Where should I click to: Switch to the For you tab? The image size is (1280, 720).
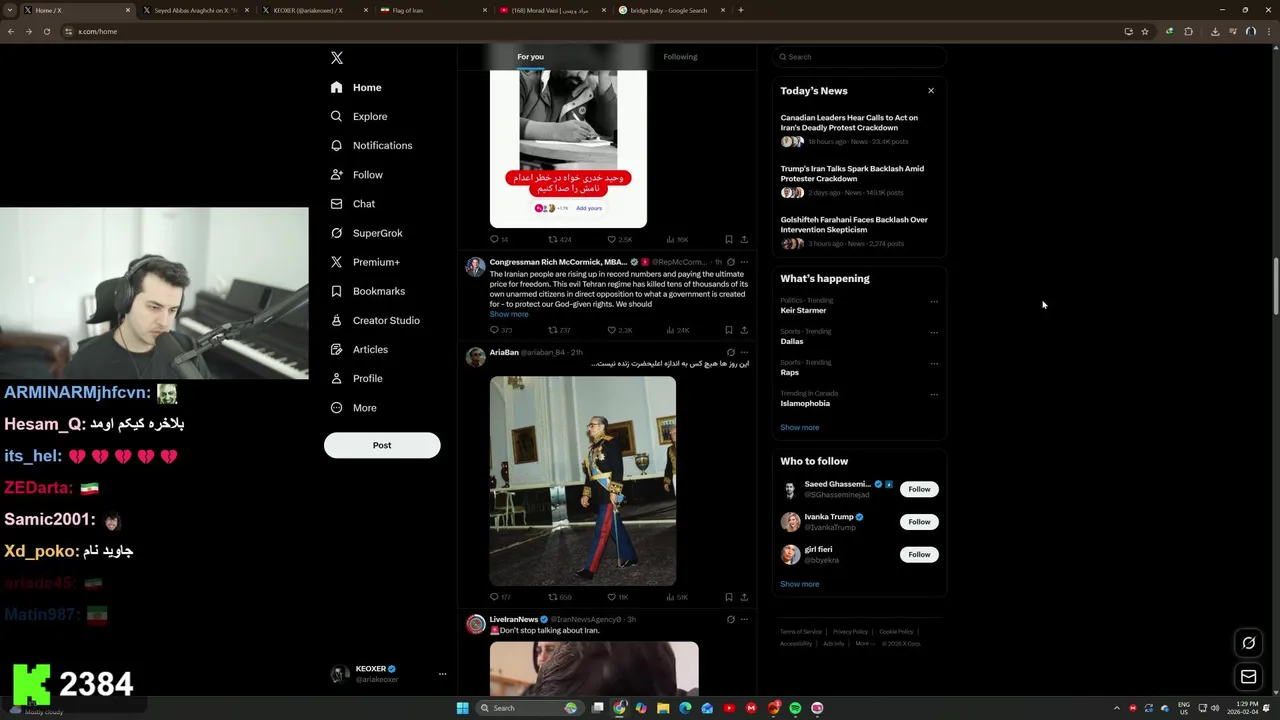[x=531, y=57]
